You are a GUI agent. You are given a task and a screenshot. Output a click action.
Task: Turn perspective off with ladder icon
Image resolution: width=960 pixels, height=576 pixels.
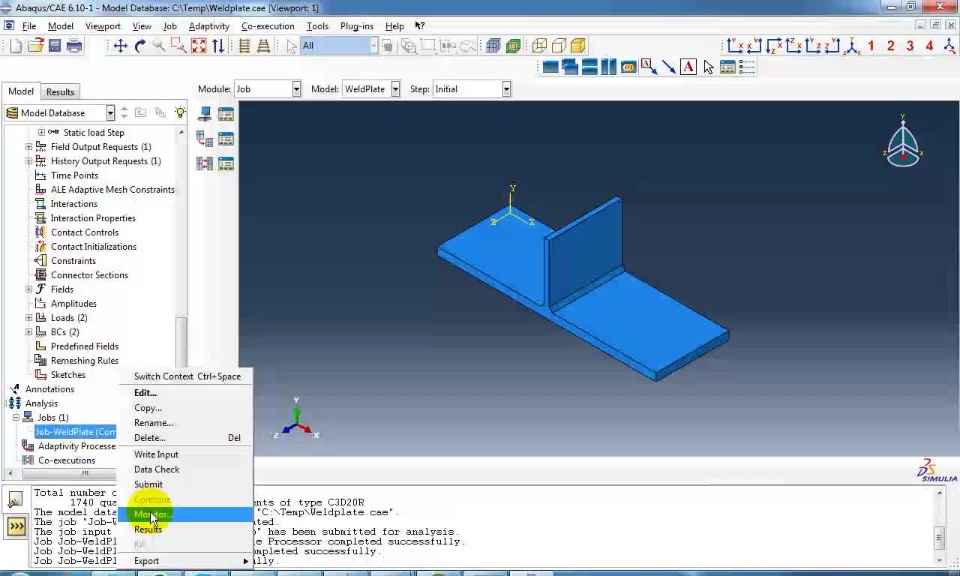244,46
